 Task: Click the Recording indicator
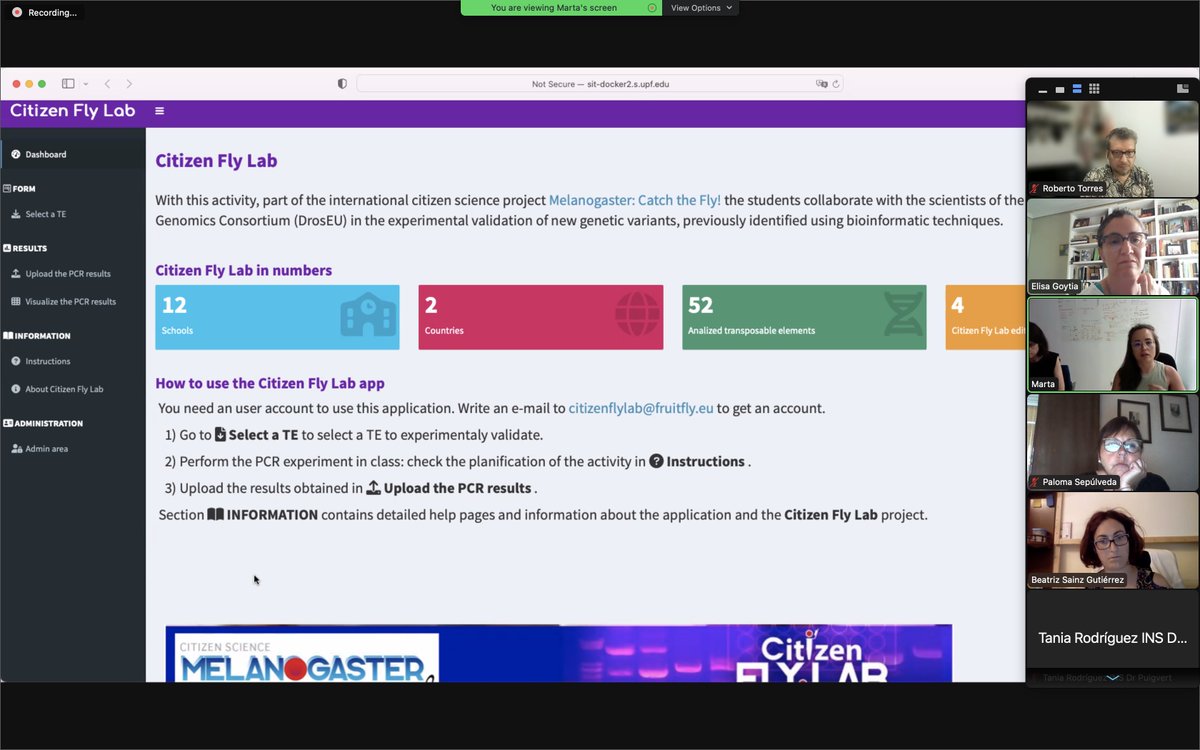(x=44, y=12)
